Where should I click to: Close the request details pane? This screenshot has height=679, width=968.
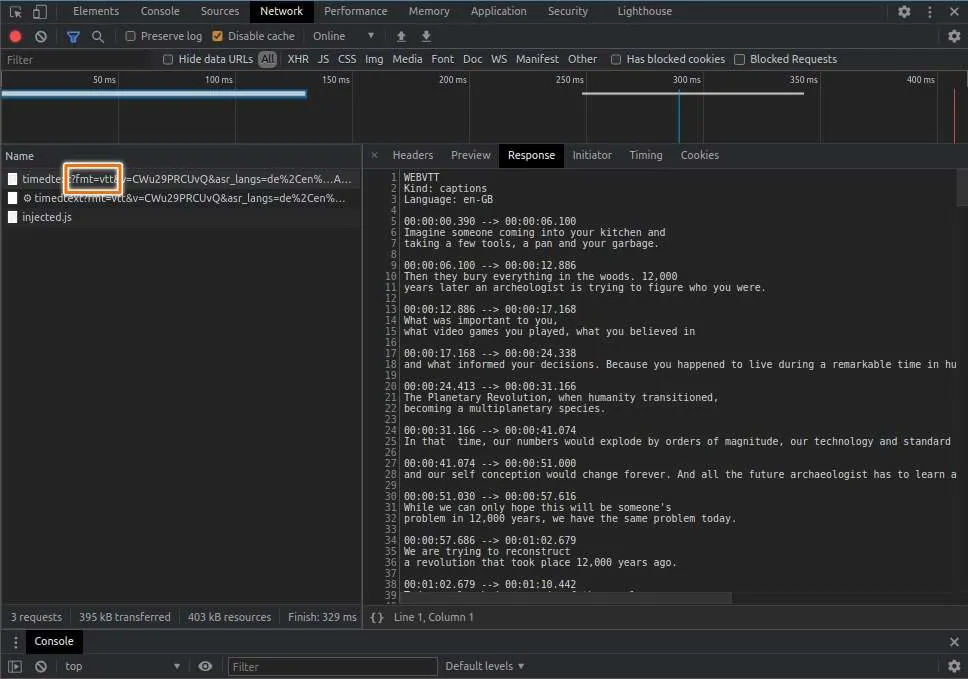(x=374, y=155)
